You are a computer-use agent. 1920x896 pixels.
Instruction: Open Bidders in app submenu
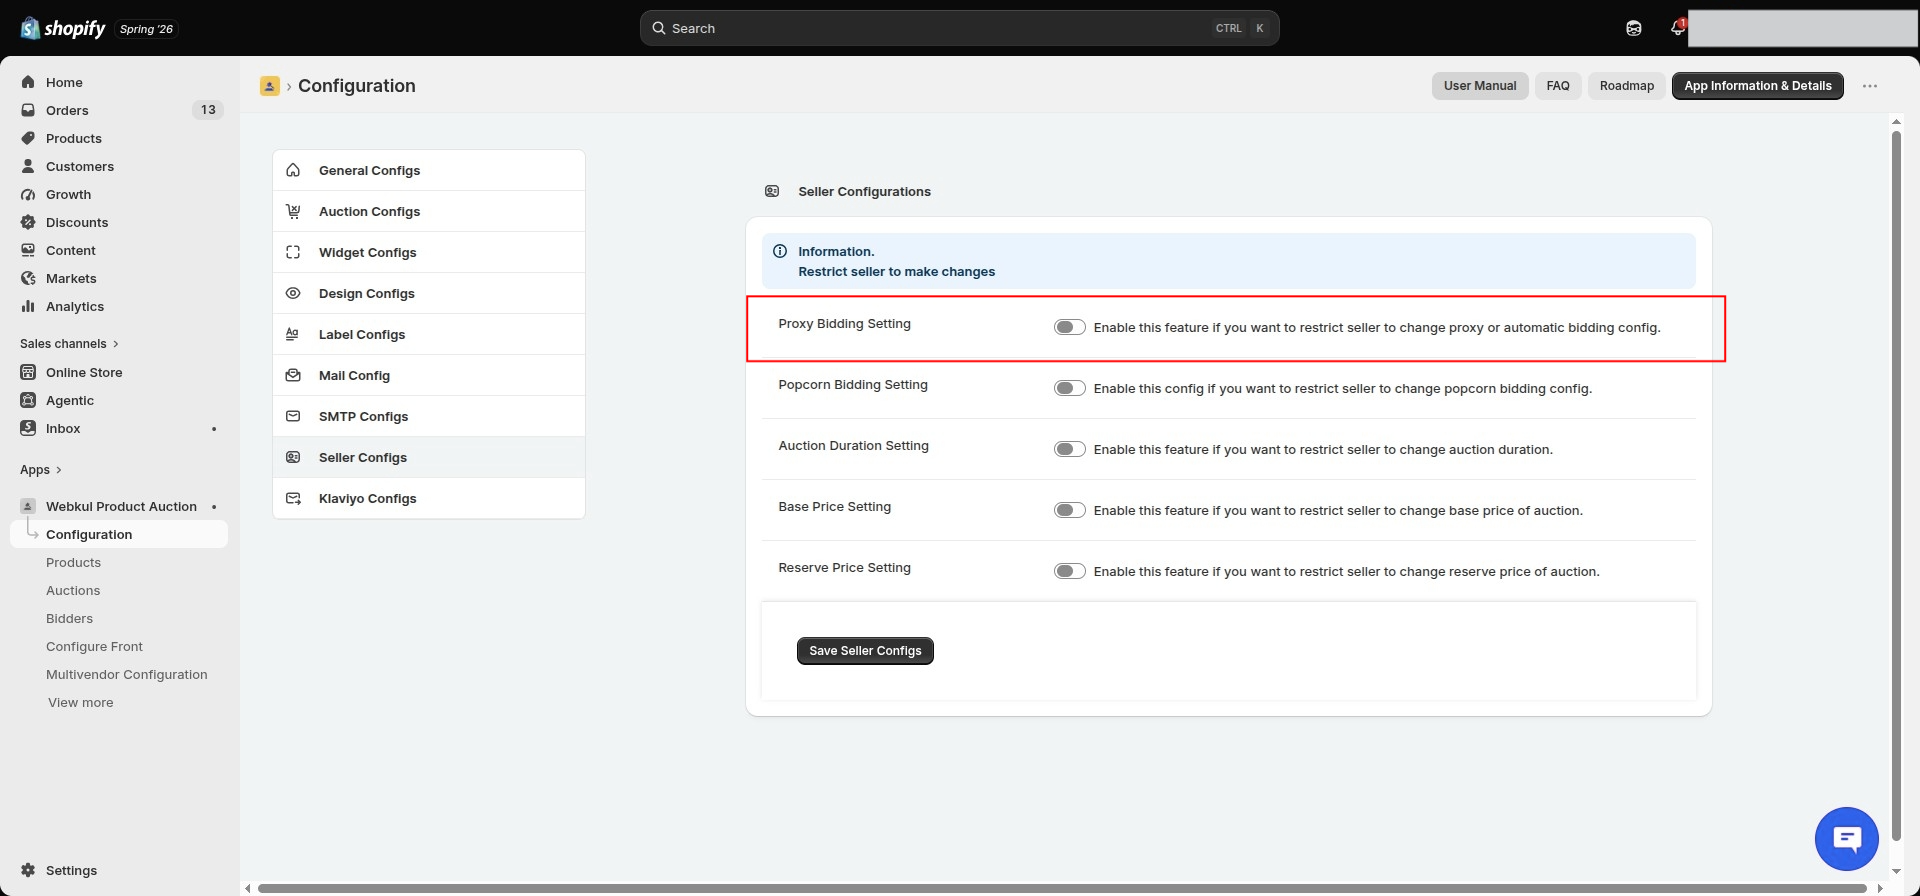coord(69,618)
